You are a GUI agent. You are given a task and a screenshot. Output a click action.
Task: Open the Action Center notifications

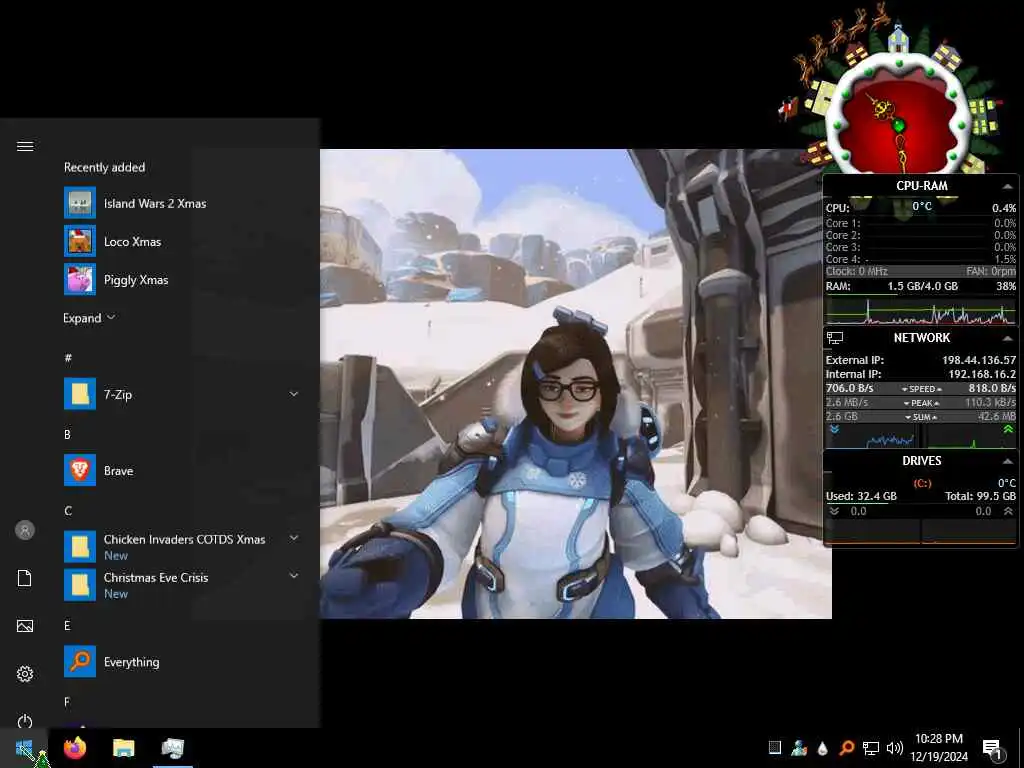(993, 749)
